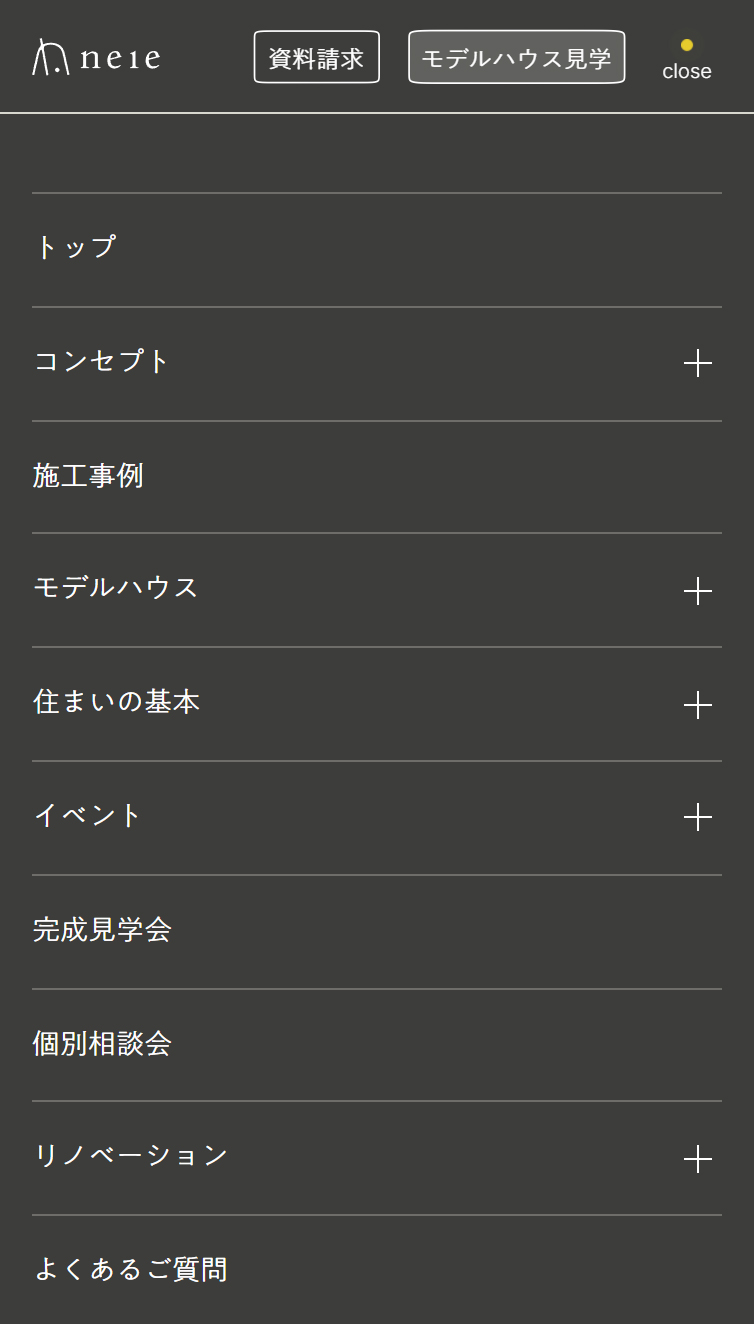Select 完成見学会 from the menu

(103, 931)
